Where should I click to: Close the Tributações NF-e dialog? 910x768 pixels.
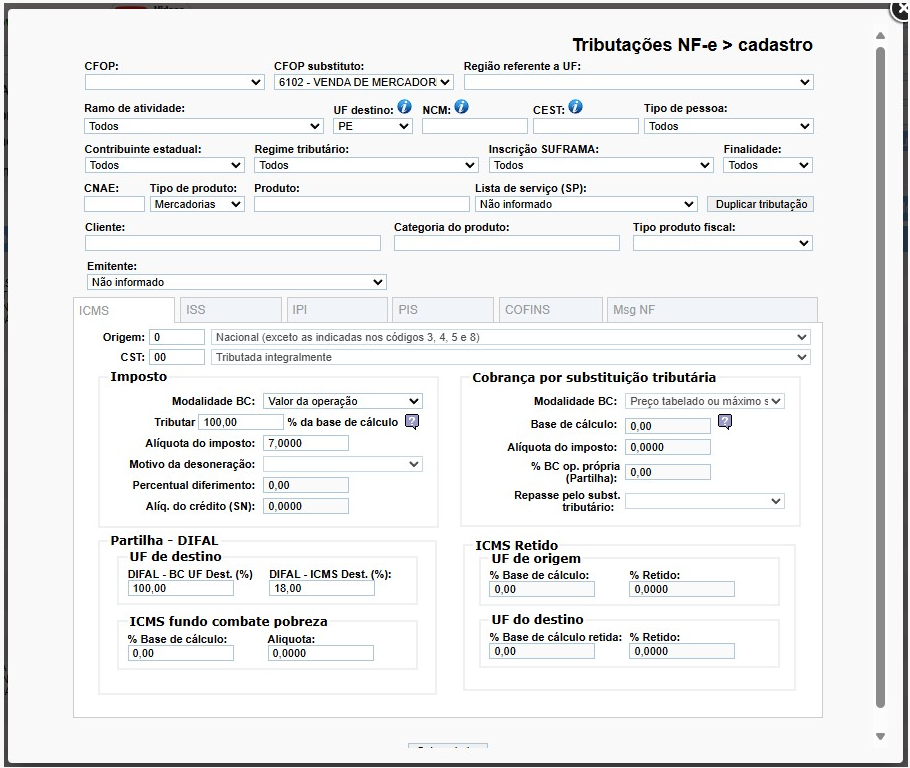click(900, 9)
